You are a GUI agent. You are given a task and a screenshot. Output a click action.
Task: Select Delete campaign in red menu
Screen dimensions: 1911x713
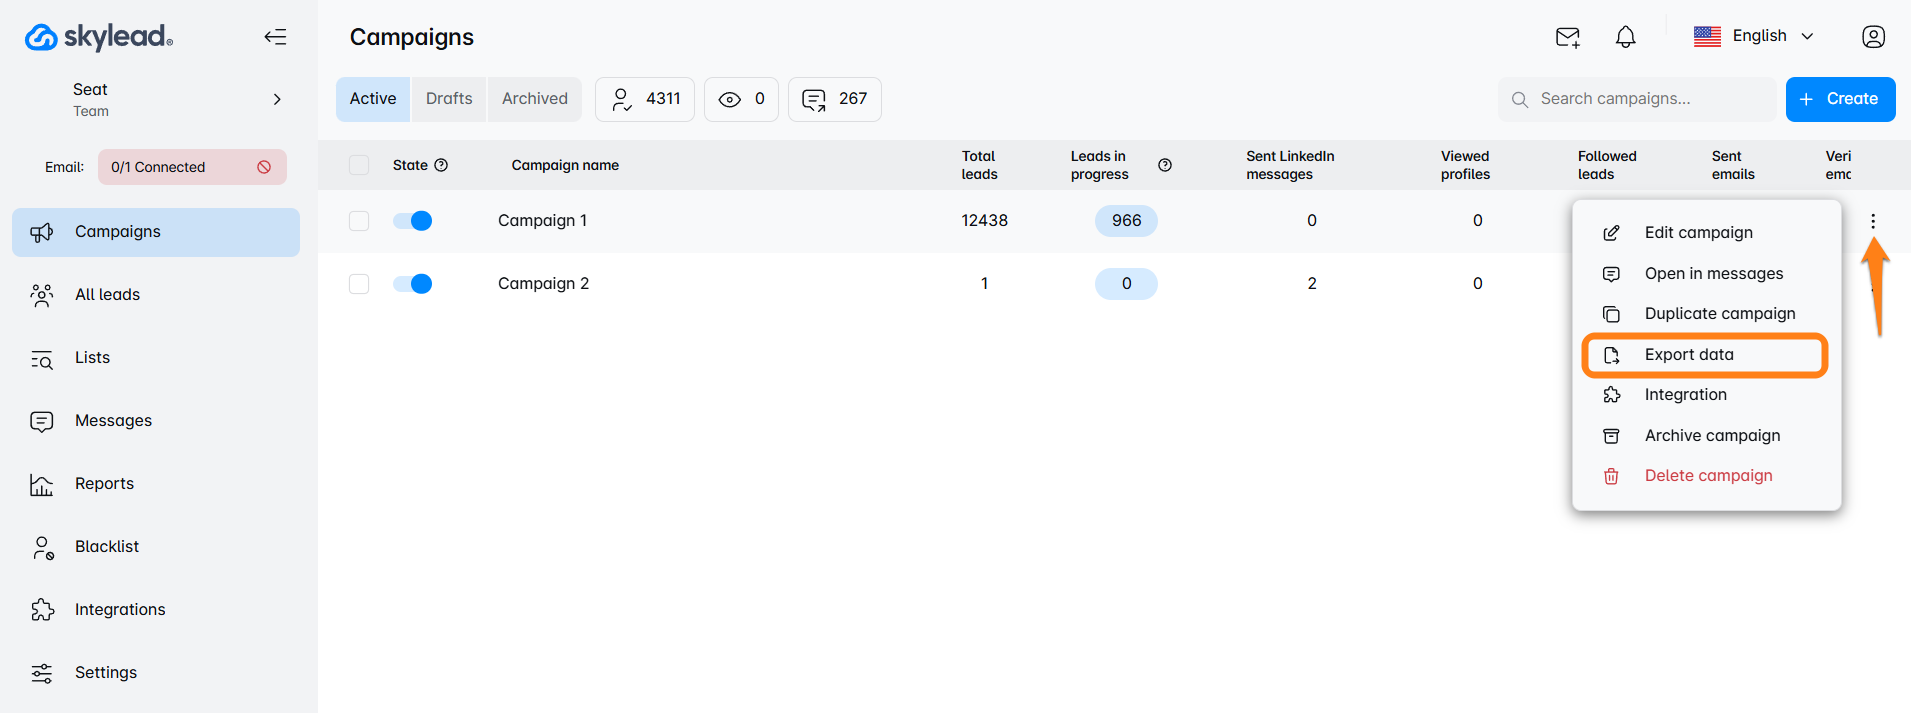(x=1707, y=476)
